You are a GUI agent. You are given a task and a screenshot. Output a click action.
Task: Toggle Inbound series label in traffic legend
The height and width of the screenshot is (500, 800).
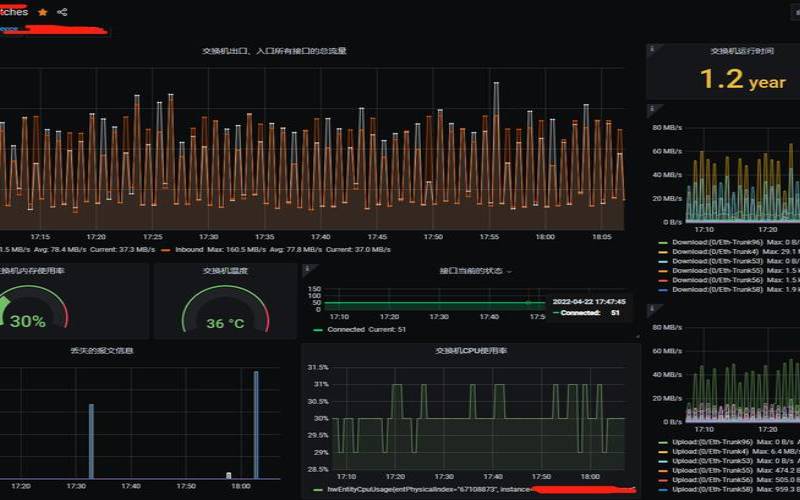(189, 249)
